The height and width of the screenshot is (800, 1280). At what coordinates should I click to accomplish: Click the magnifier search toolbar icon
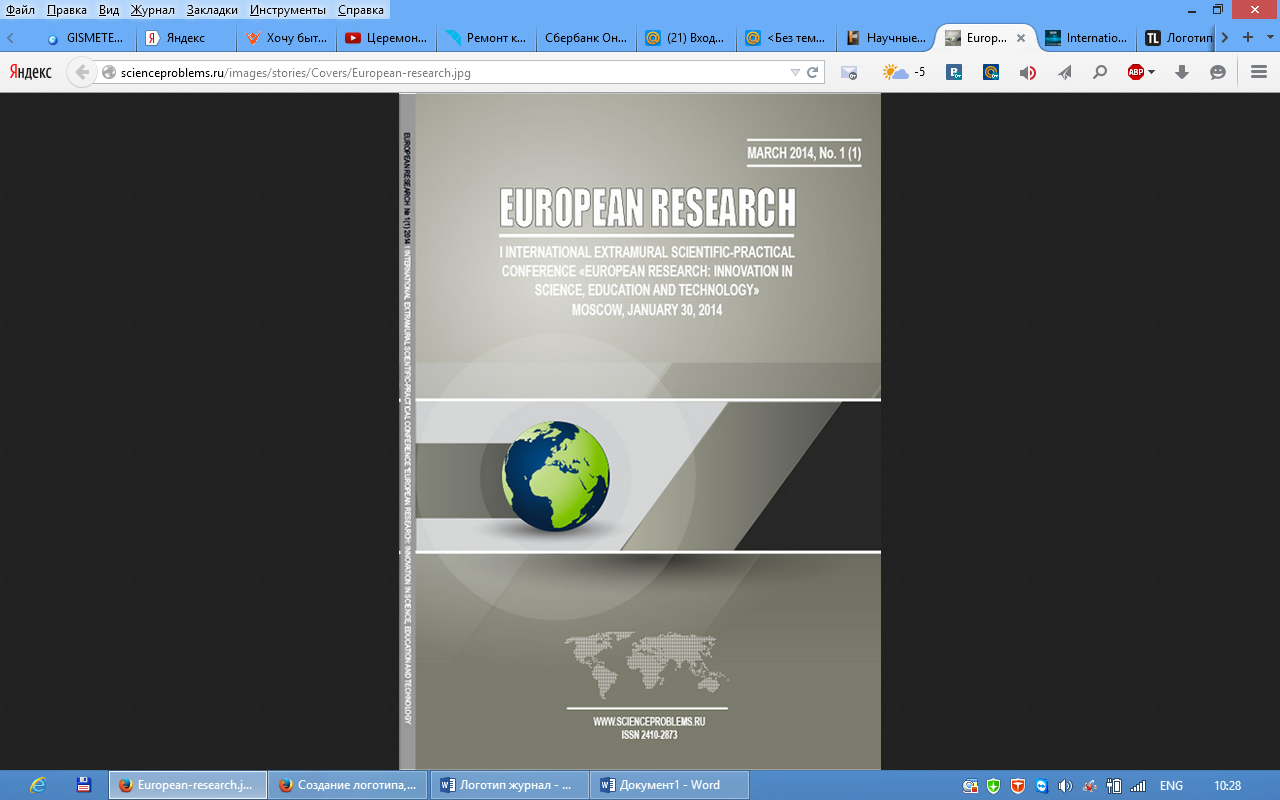click(1100, 72)
